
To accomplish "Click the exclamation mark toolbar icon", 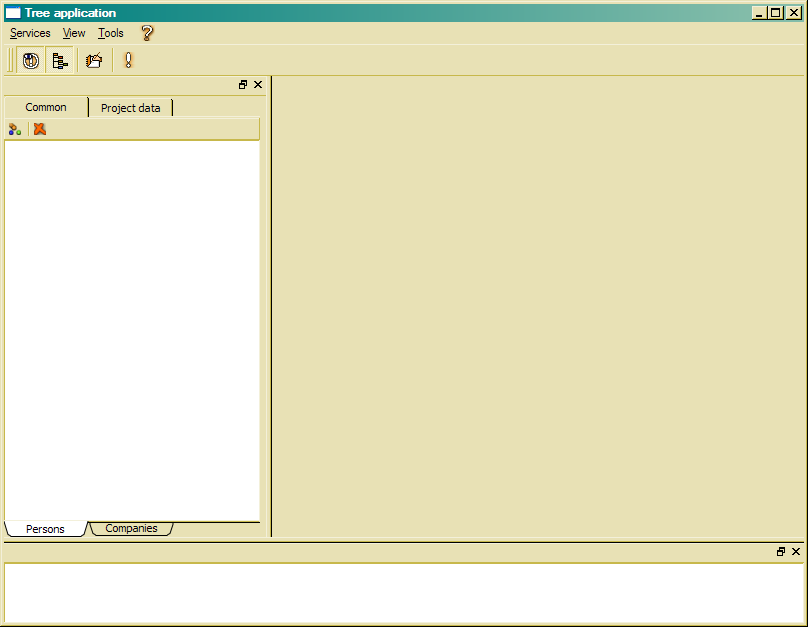I will pos(128,61).
